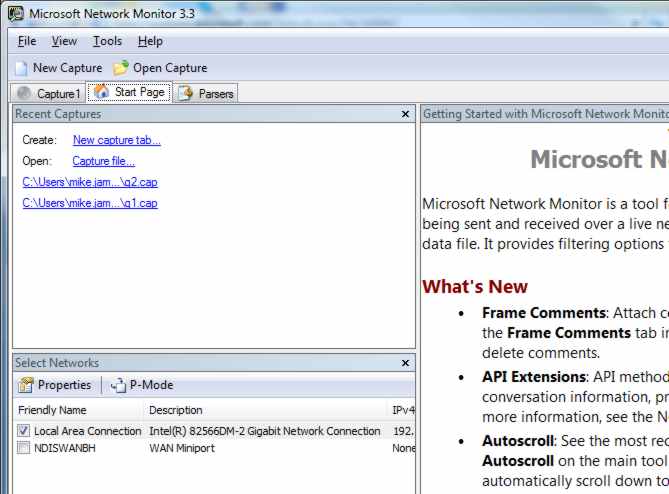Click the Properties button label
The height and width of the screenshot is (494, 669).
(x=64, y=385)
